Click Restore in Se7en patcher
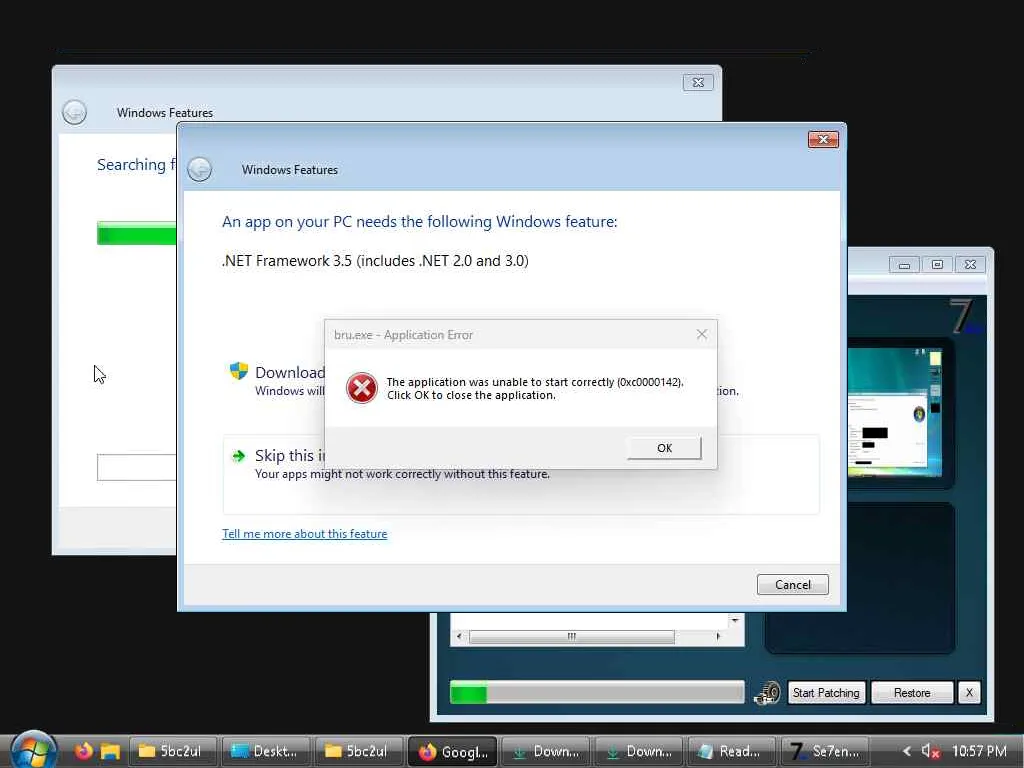Screen dimensions: 1024x768 (912, 693)
